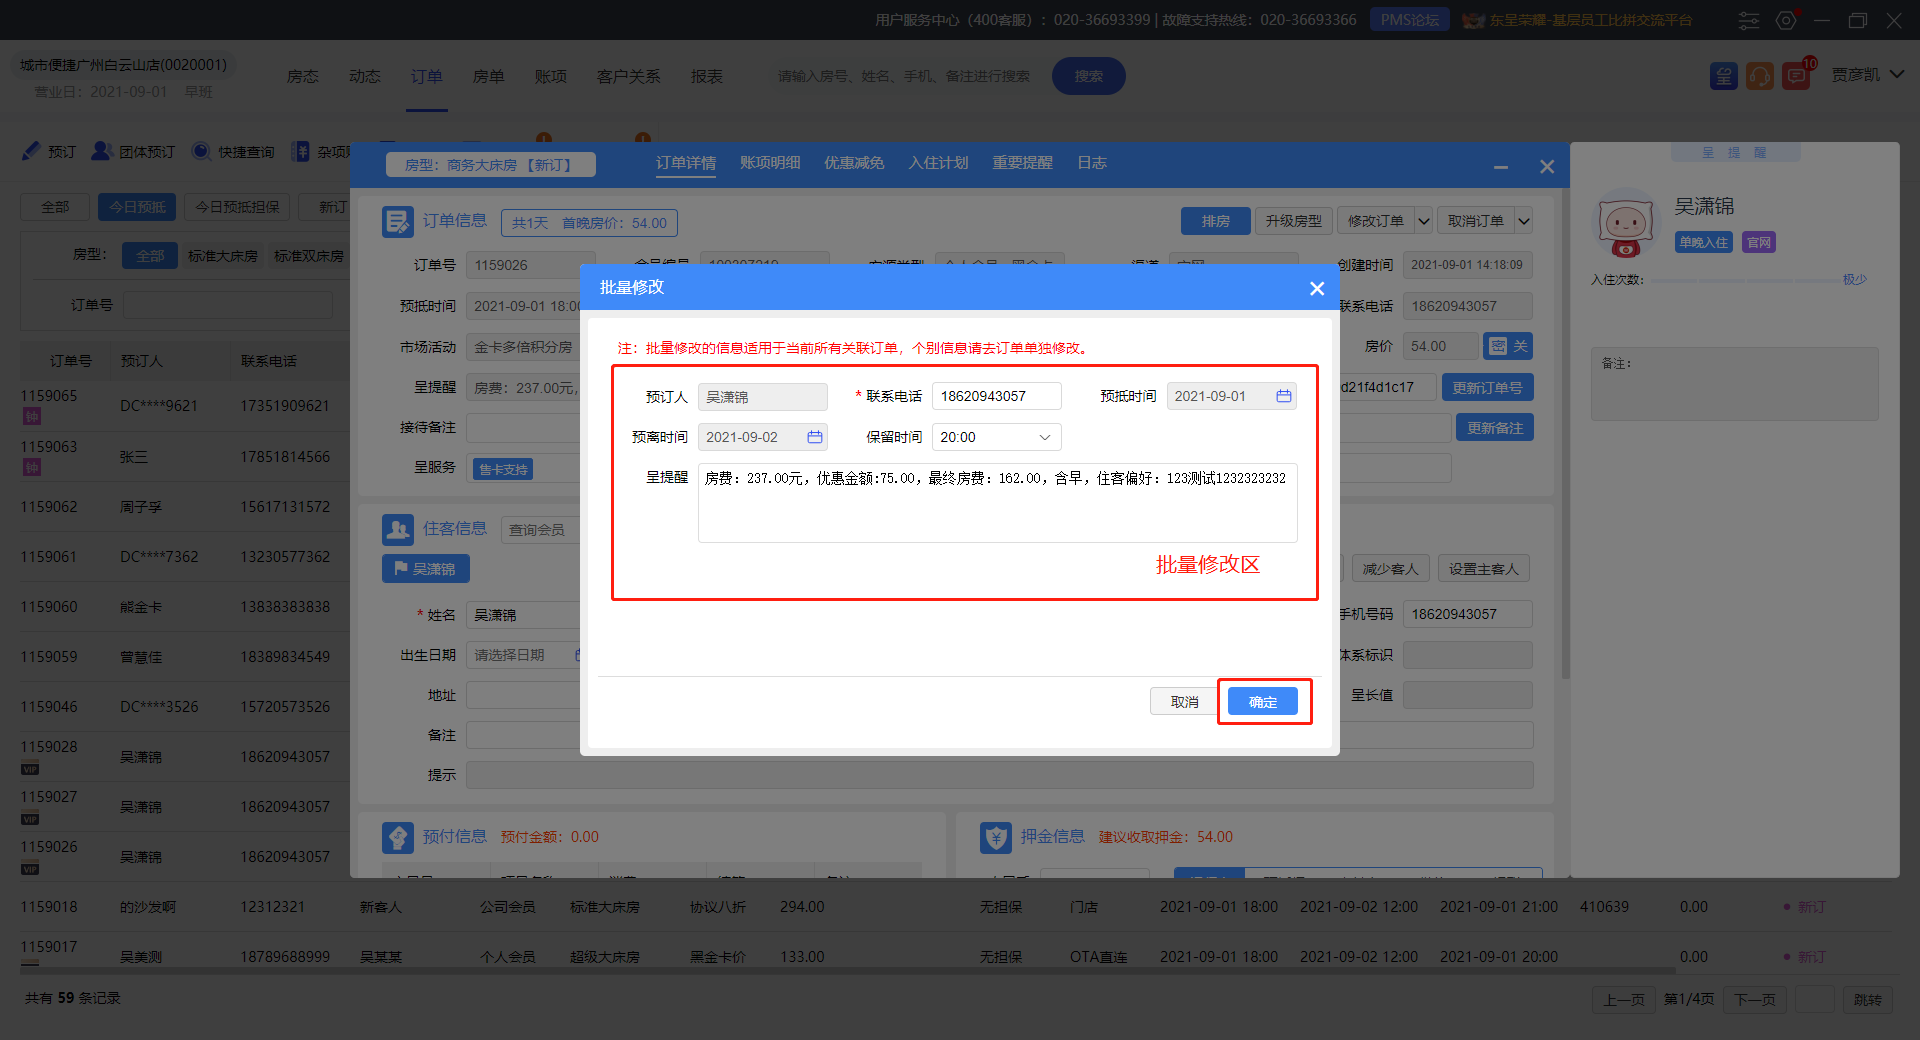Image resolution: width=1920 pixels, height=1040 pixels.
Task: Click the 联系电话 input in batch dialog
Action: point(996,396)
